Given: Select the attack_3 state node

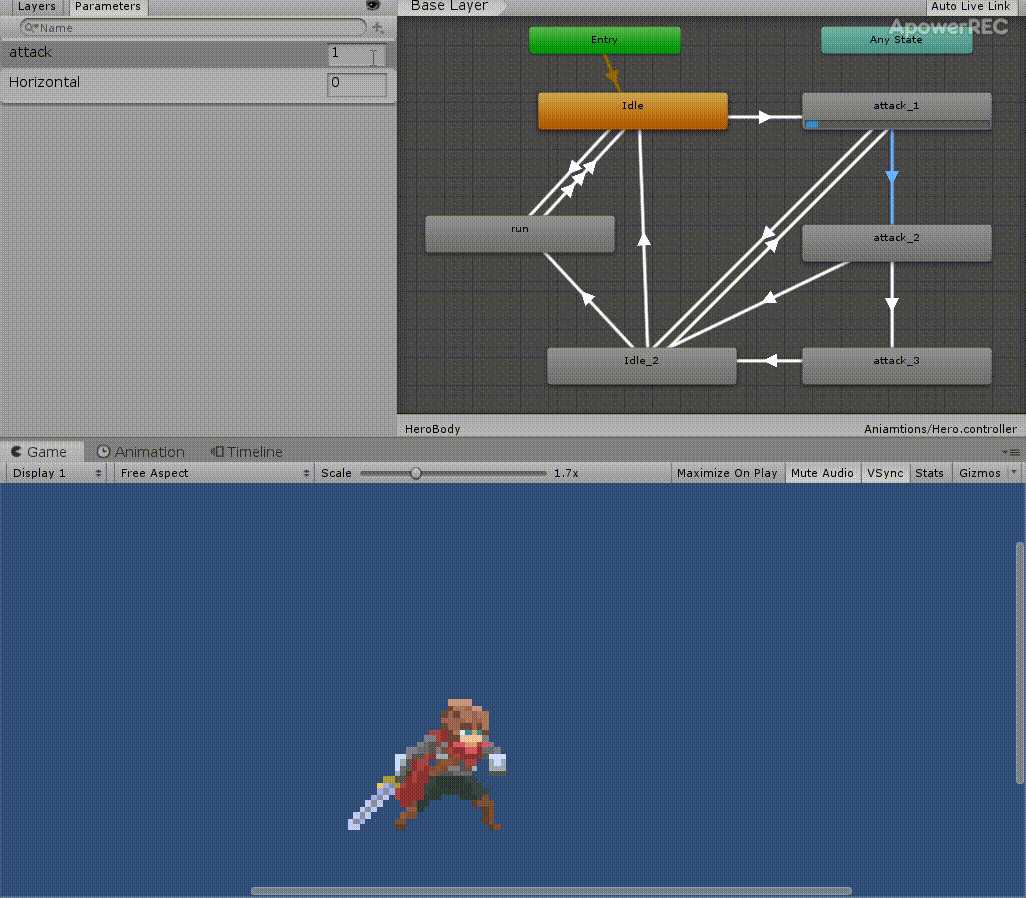Looking at the screenshot, I should (896, 366).
